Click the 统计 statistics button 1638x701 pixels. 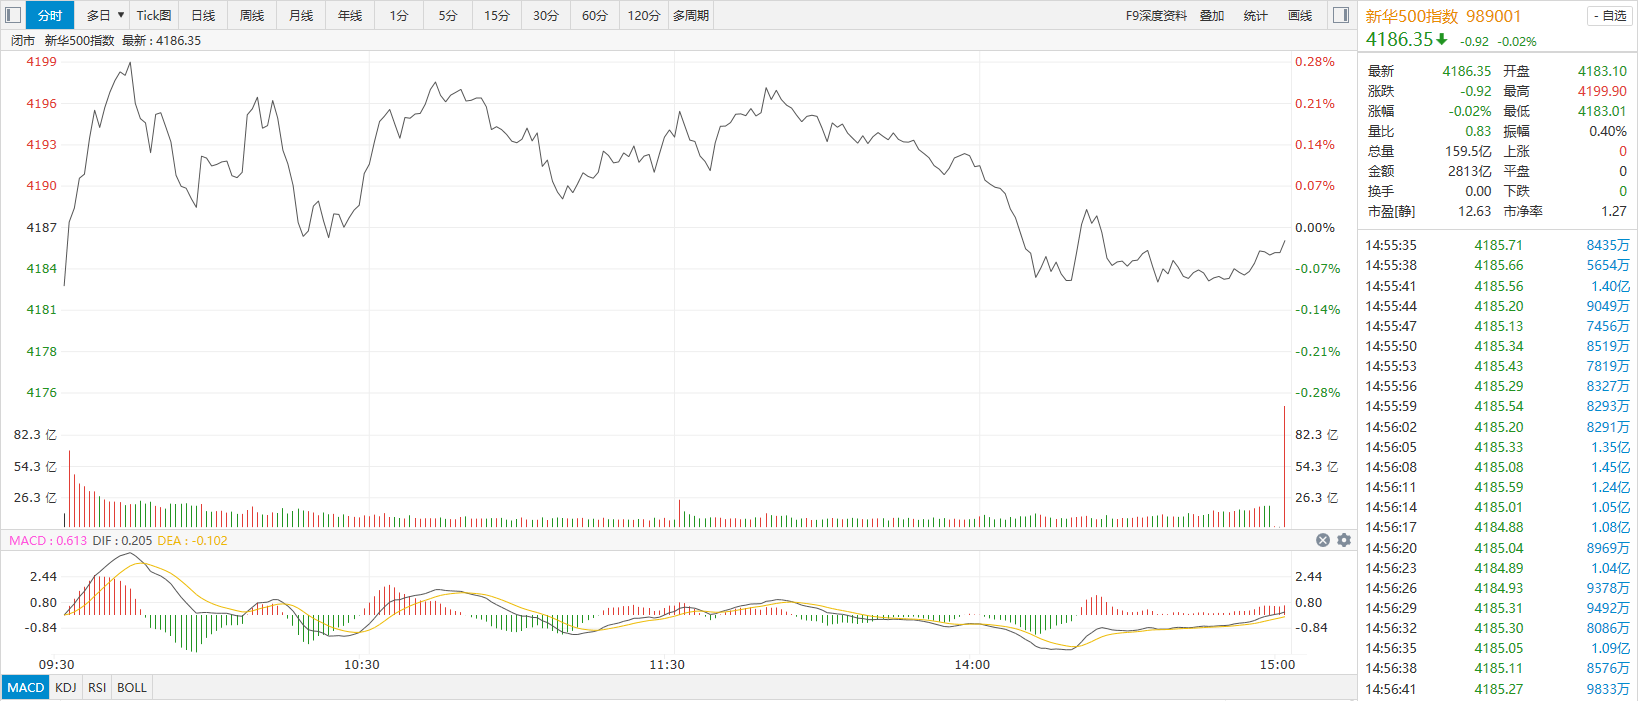point(1256,15)
